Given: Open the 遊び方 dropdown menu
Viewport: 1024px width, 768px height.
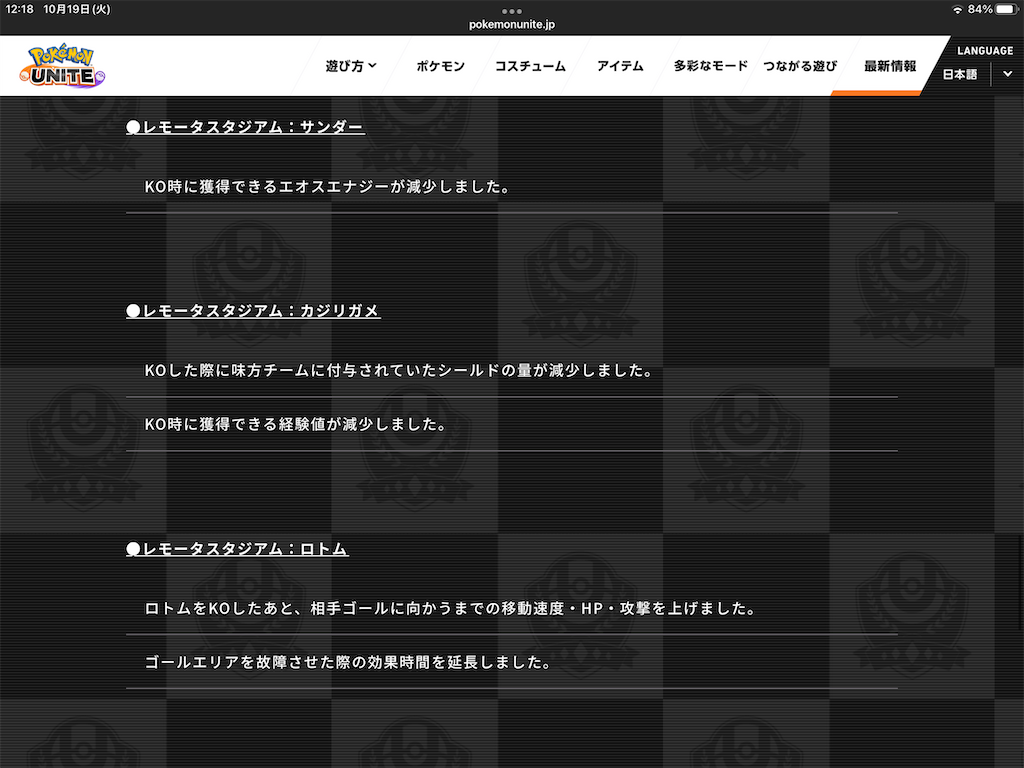Looking at the screenshot, I should click(351, 66).
